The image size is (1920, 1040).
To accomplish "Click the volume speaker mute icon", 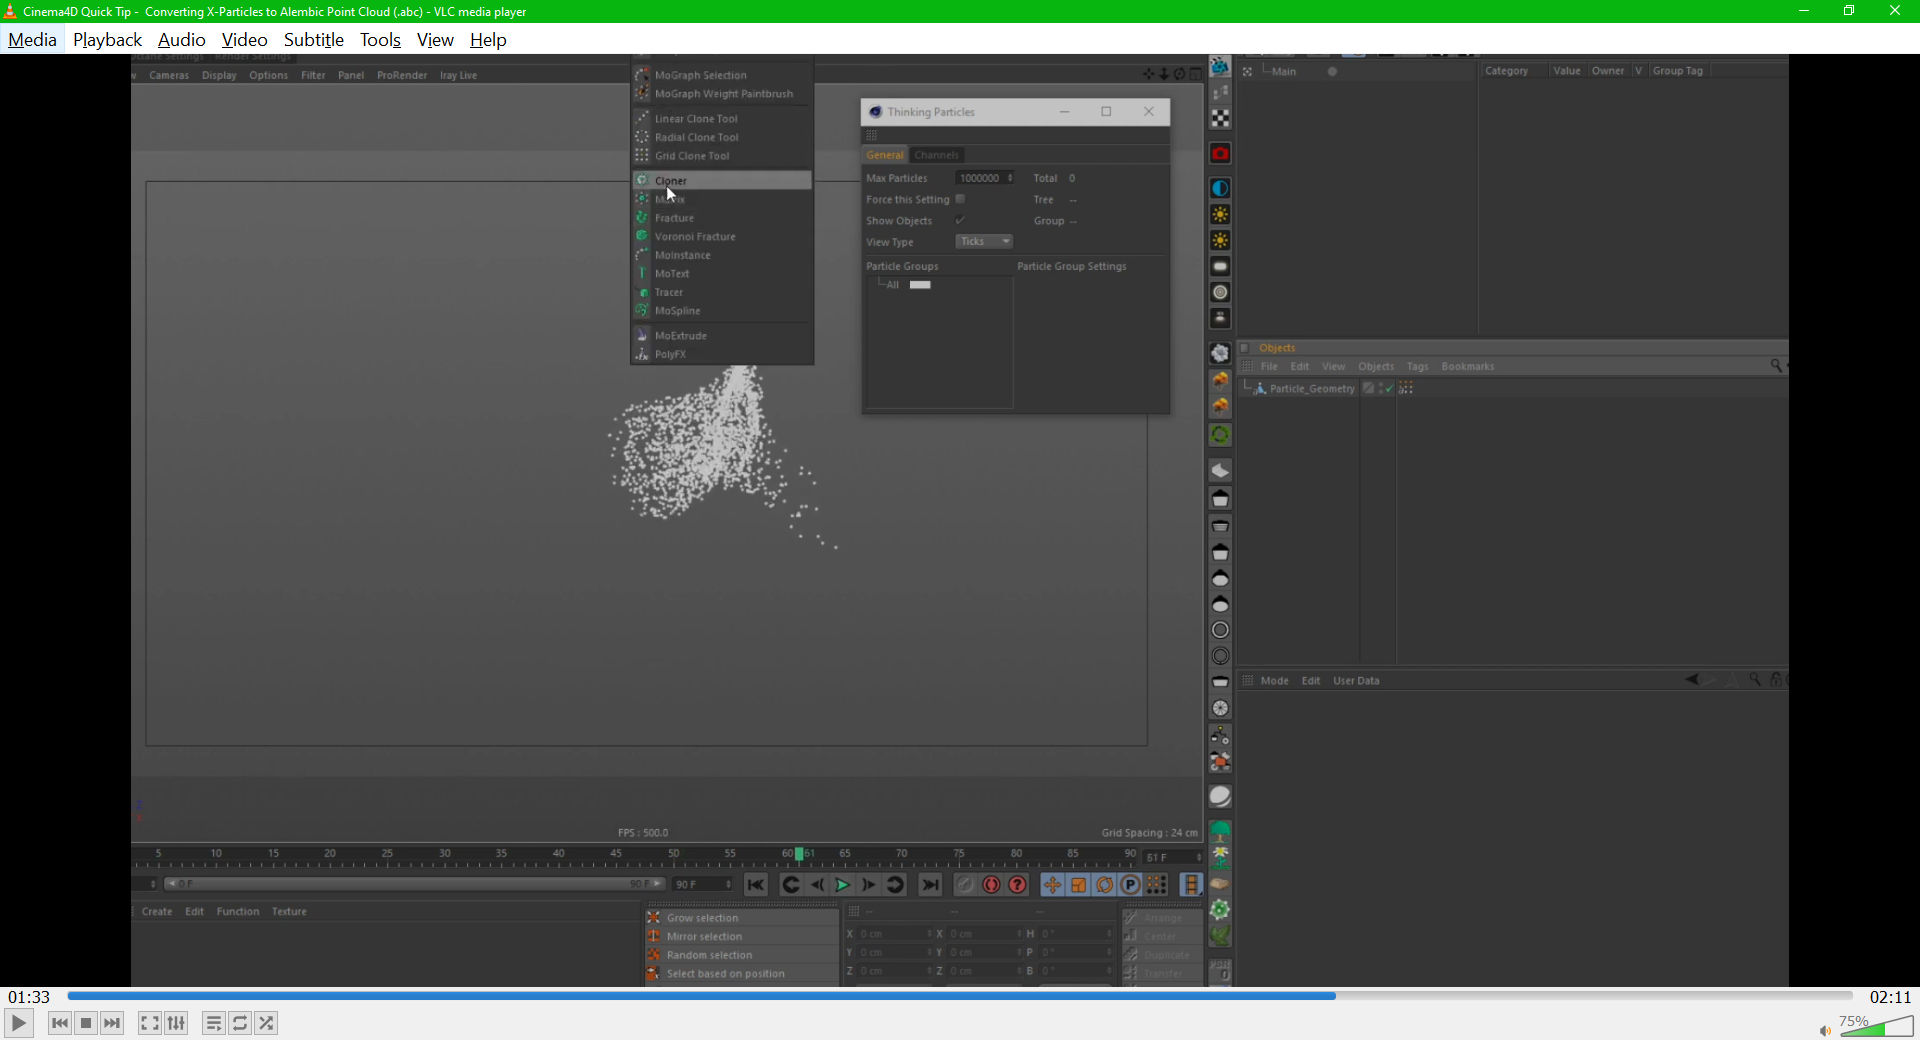I will click(x=1825, y=1030).
